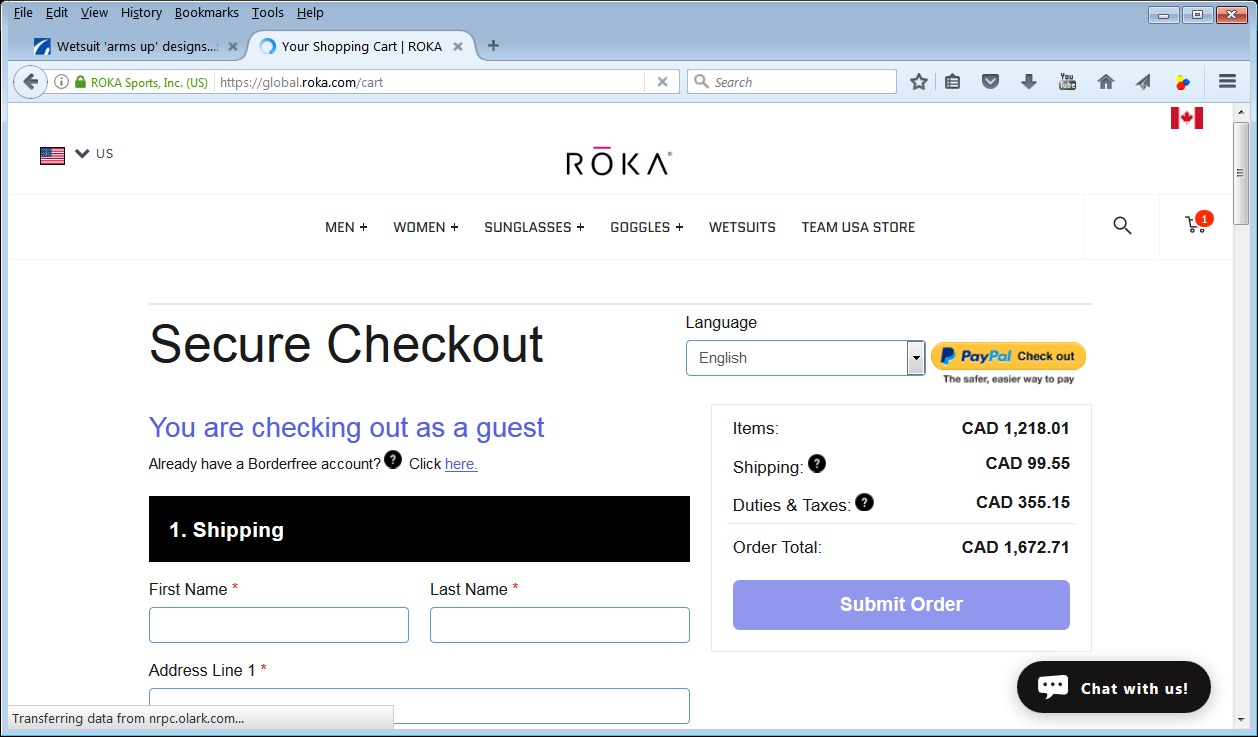This screenshot has height=737, width=1258.
Task: Open the History menu
Action: tap(141, 13)
